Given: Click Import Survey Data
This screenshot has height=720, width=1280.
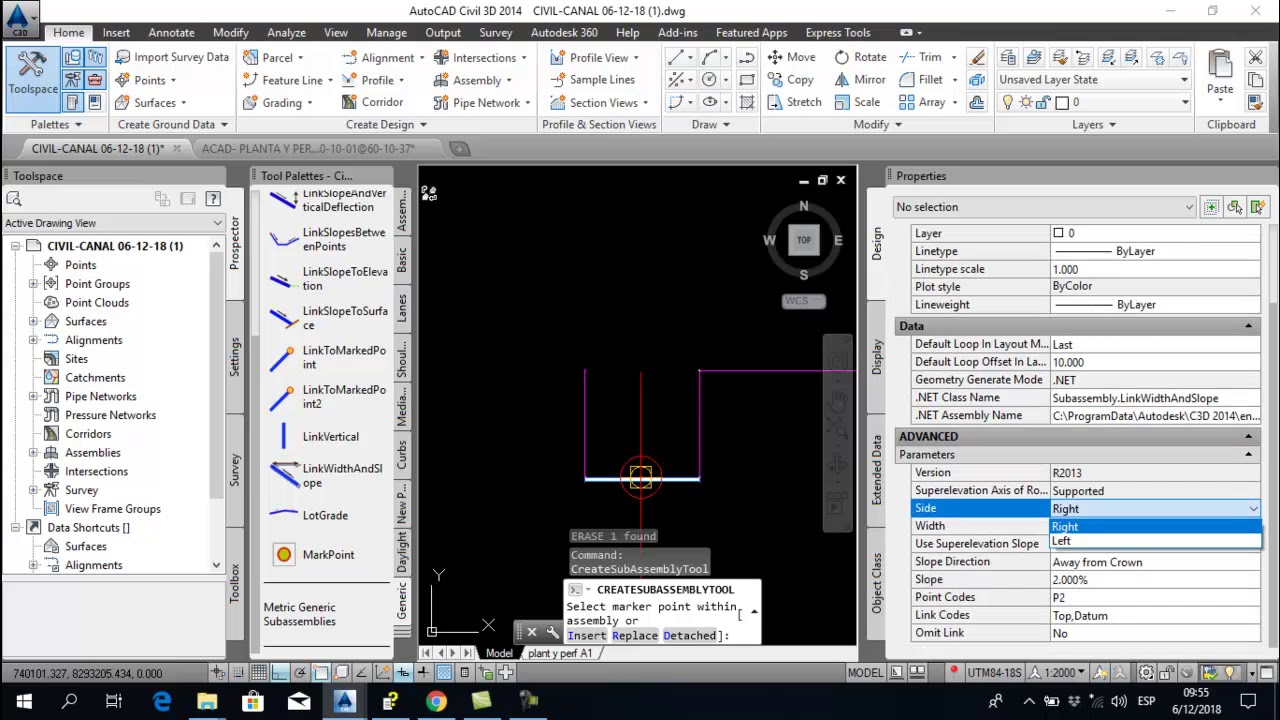Looking at the screenshot, I should 171,57.
